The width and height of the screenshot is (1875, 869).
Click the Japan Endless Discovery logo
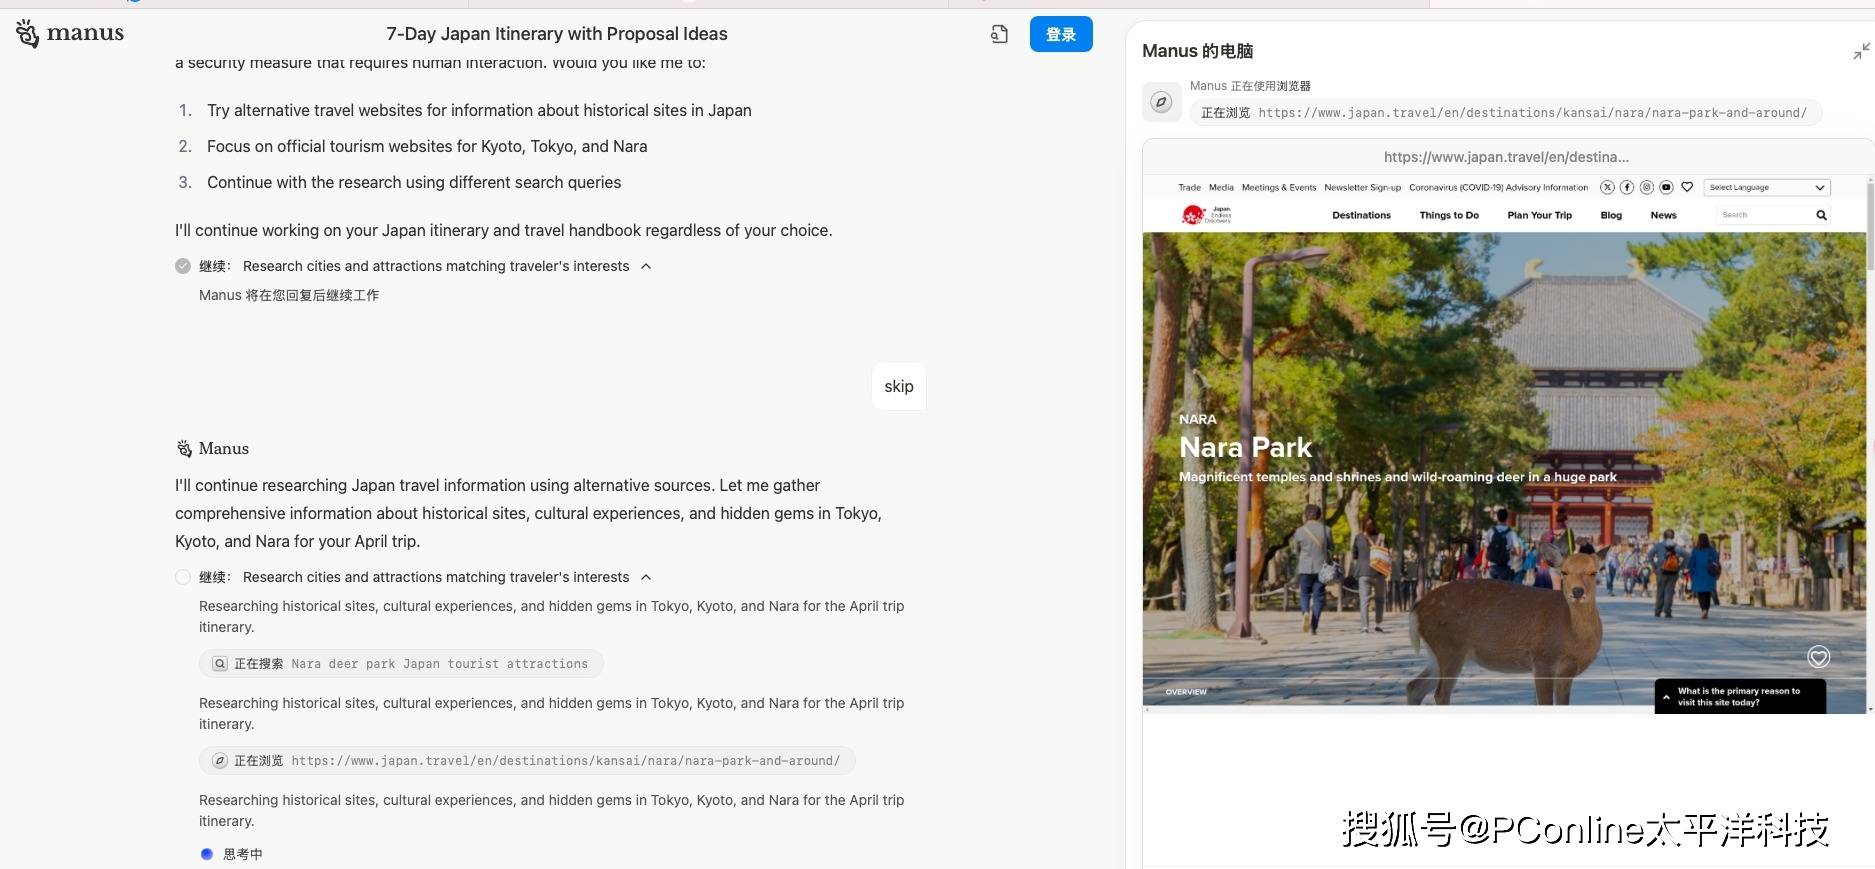tap(1206, 215)
